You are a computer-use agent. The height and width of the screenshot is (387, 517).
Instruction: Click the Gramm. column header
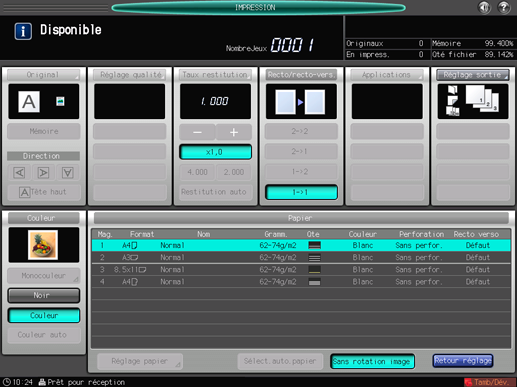click(x=275, y=234)
